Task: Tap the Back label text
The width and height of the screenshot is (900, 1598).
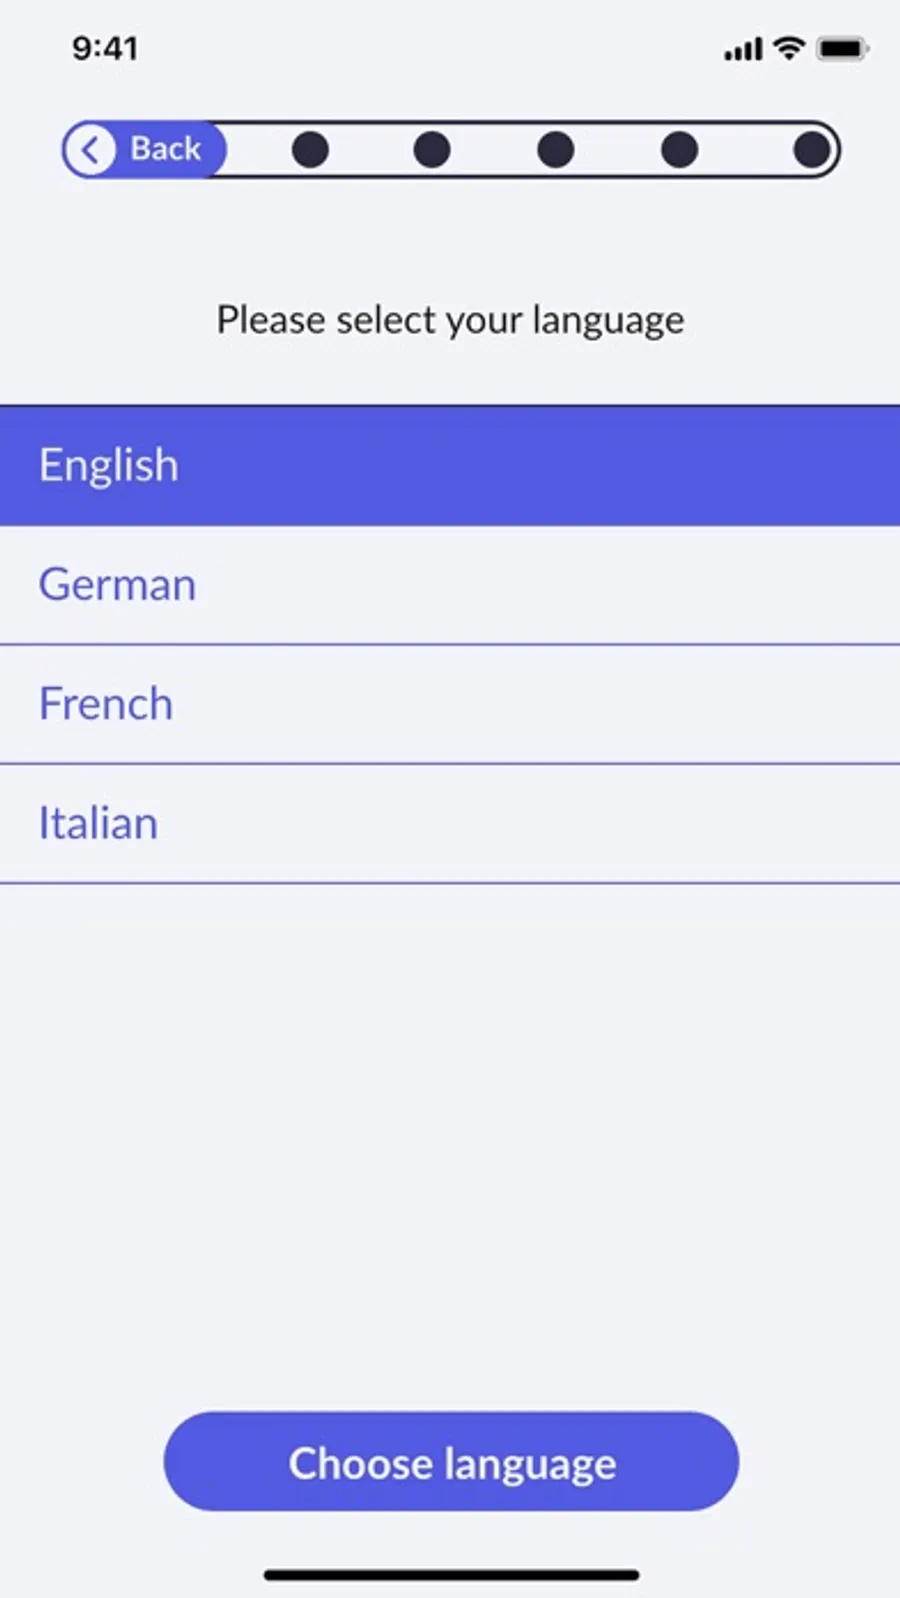Action: [x=166, y=149]
